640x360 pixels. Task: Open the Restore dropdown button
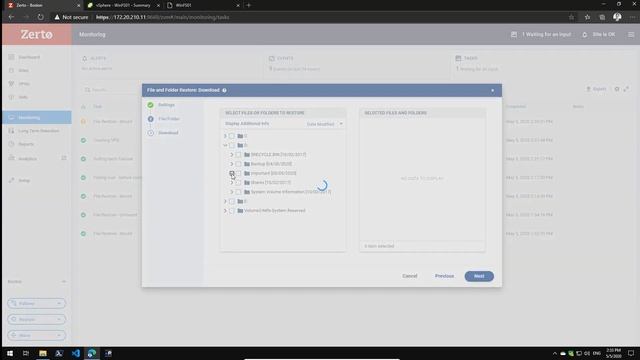(36, 319)
